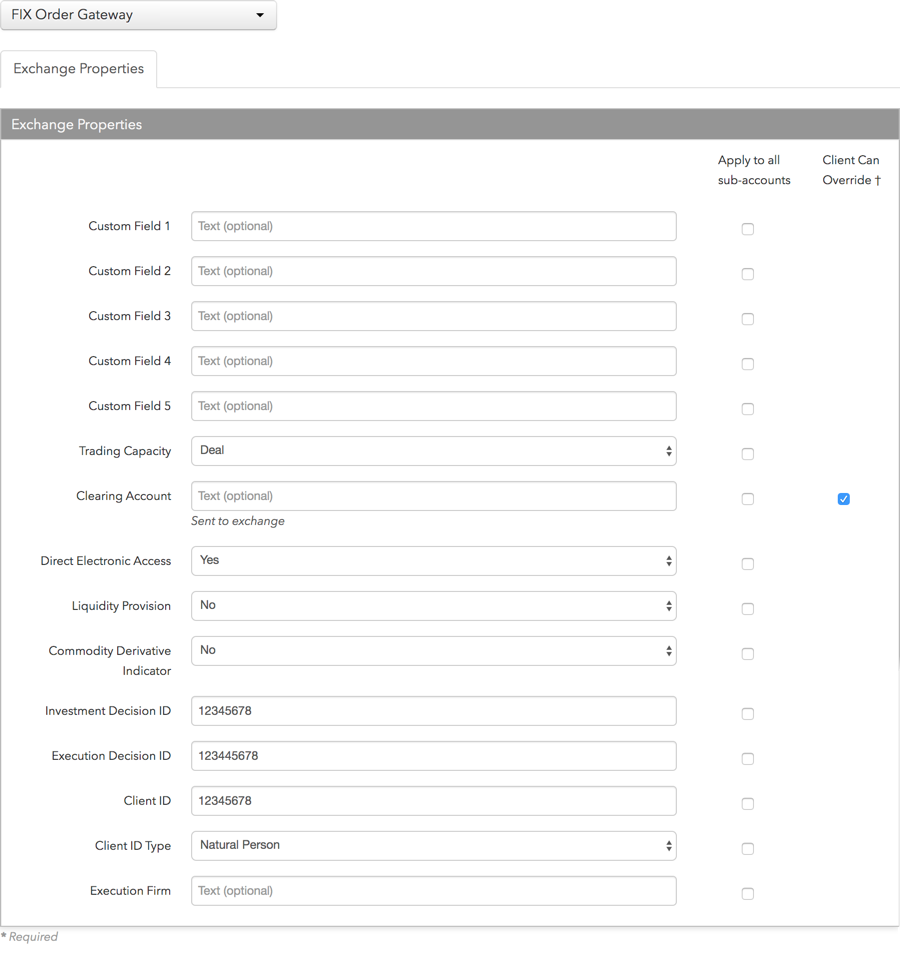Click the Execution Firm text field
This screenshot has height=959, width=900.
(433, 890)
